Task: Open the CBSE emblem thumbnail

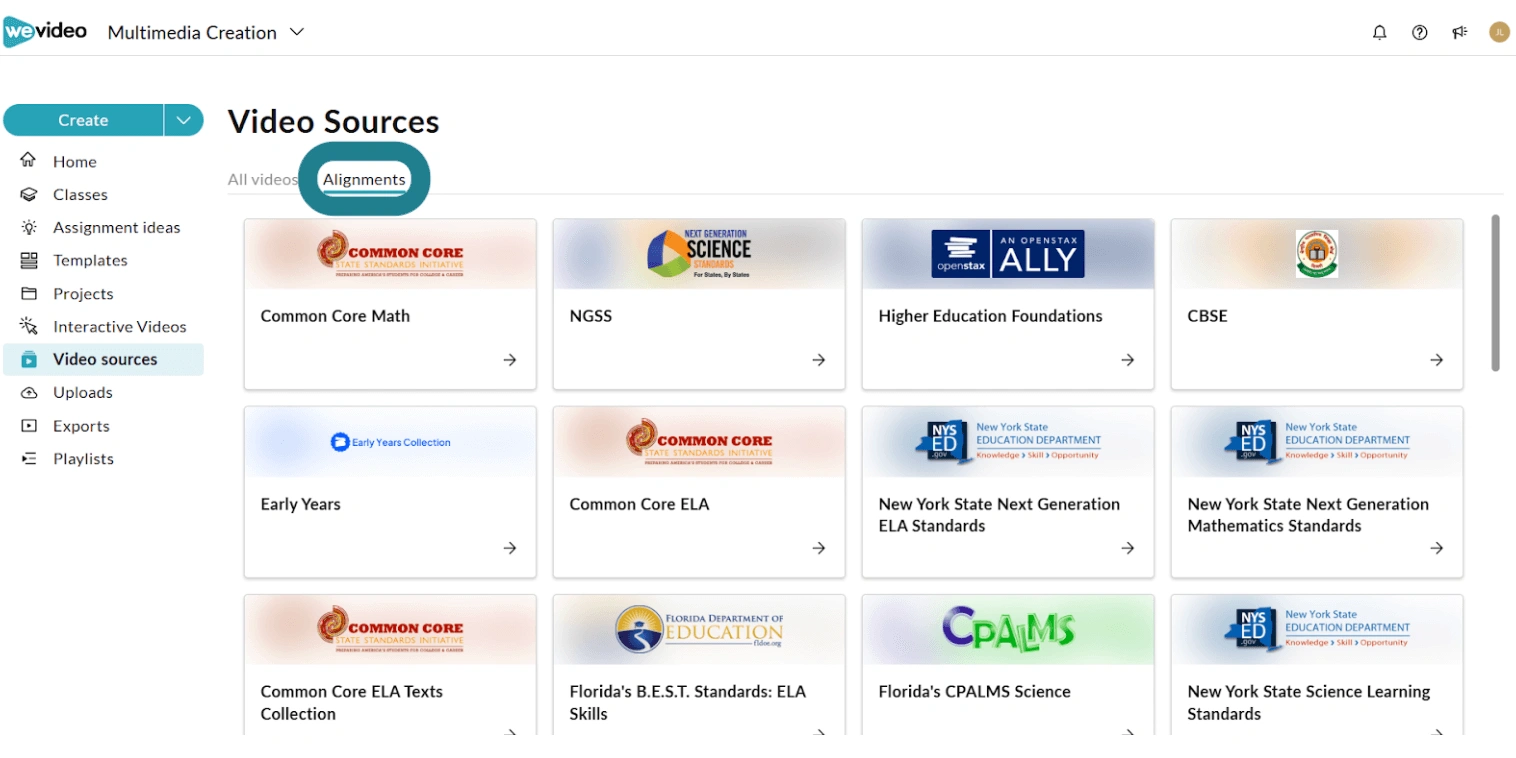Action: pyautogui.click(x=1317, y=254)
